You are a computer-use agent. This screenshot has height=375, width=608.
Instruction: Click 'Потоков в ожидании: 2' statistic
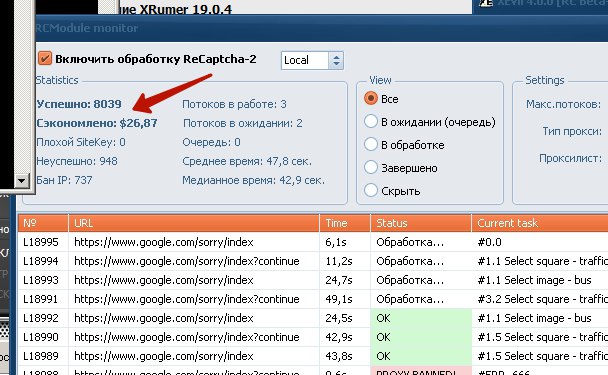coord(242,123)
